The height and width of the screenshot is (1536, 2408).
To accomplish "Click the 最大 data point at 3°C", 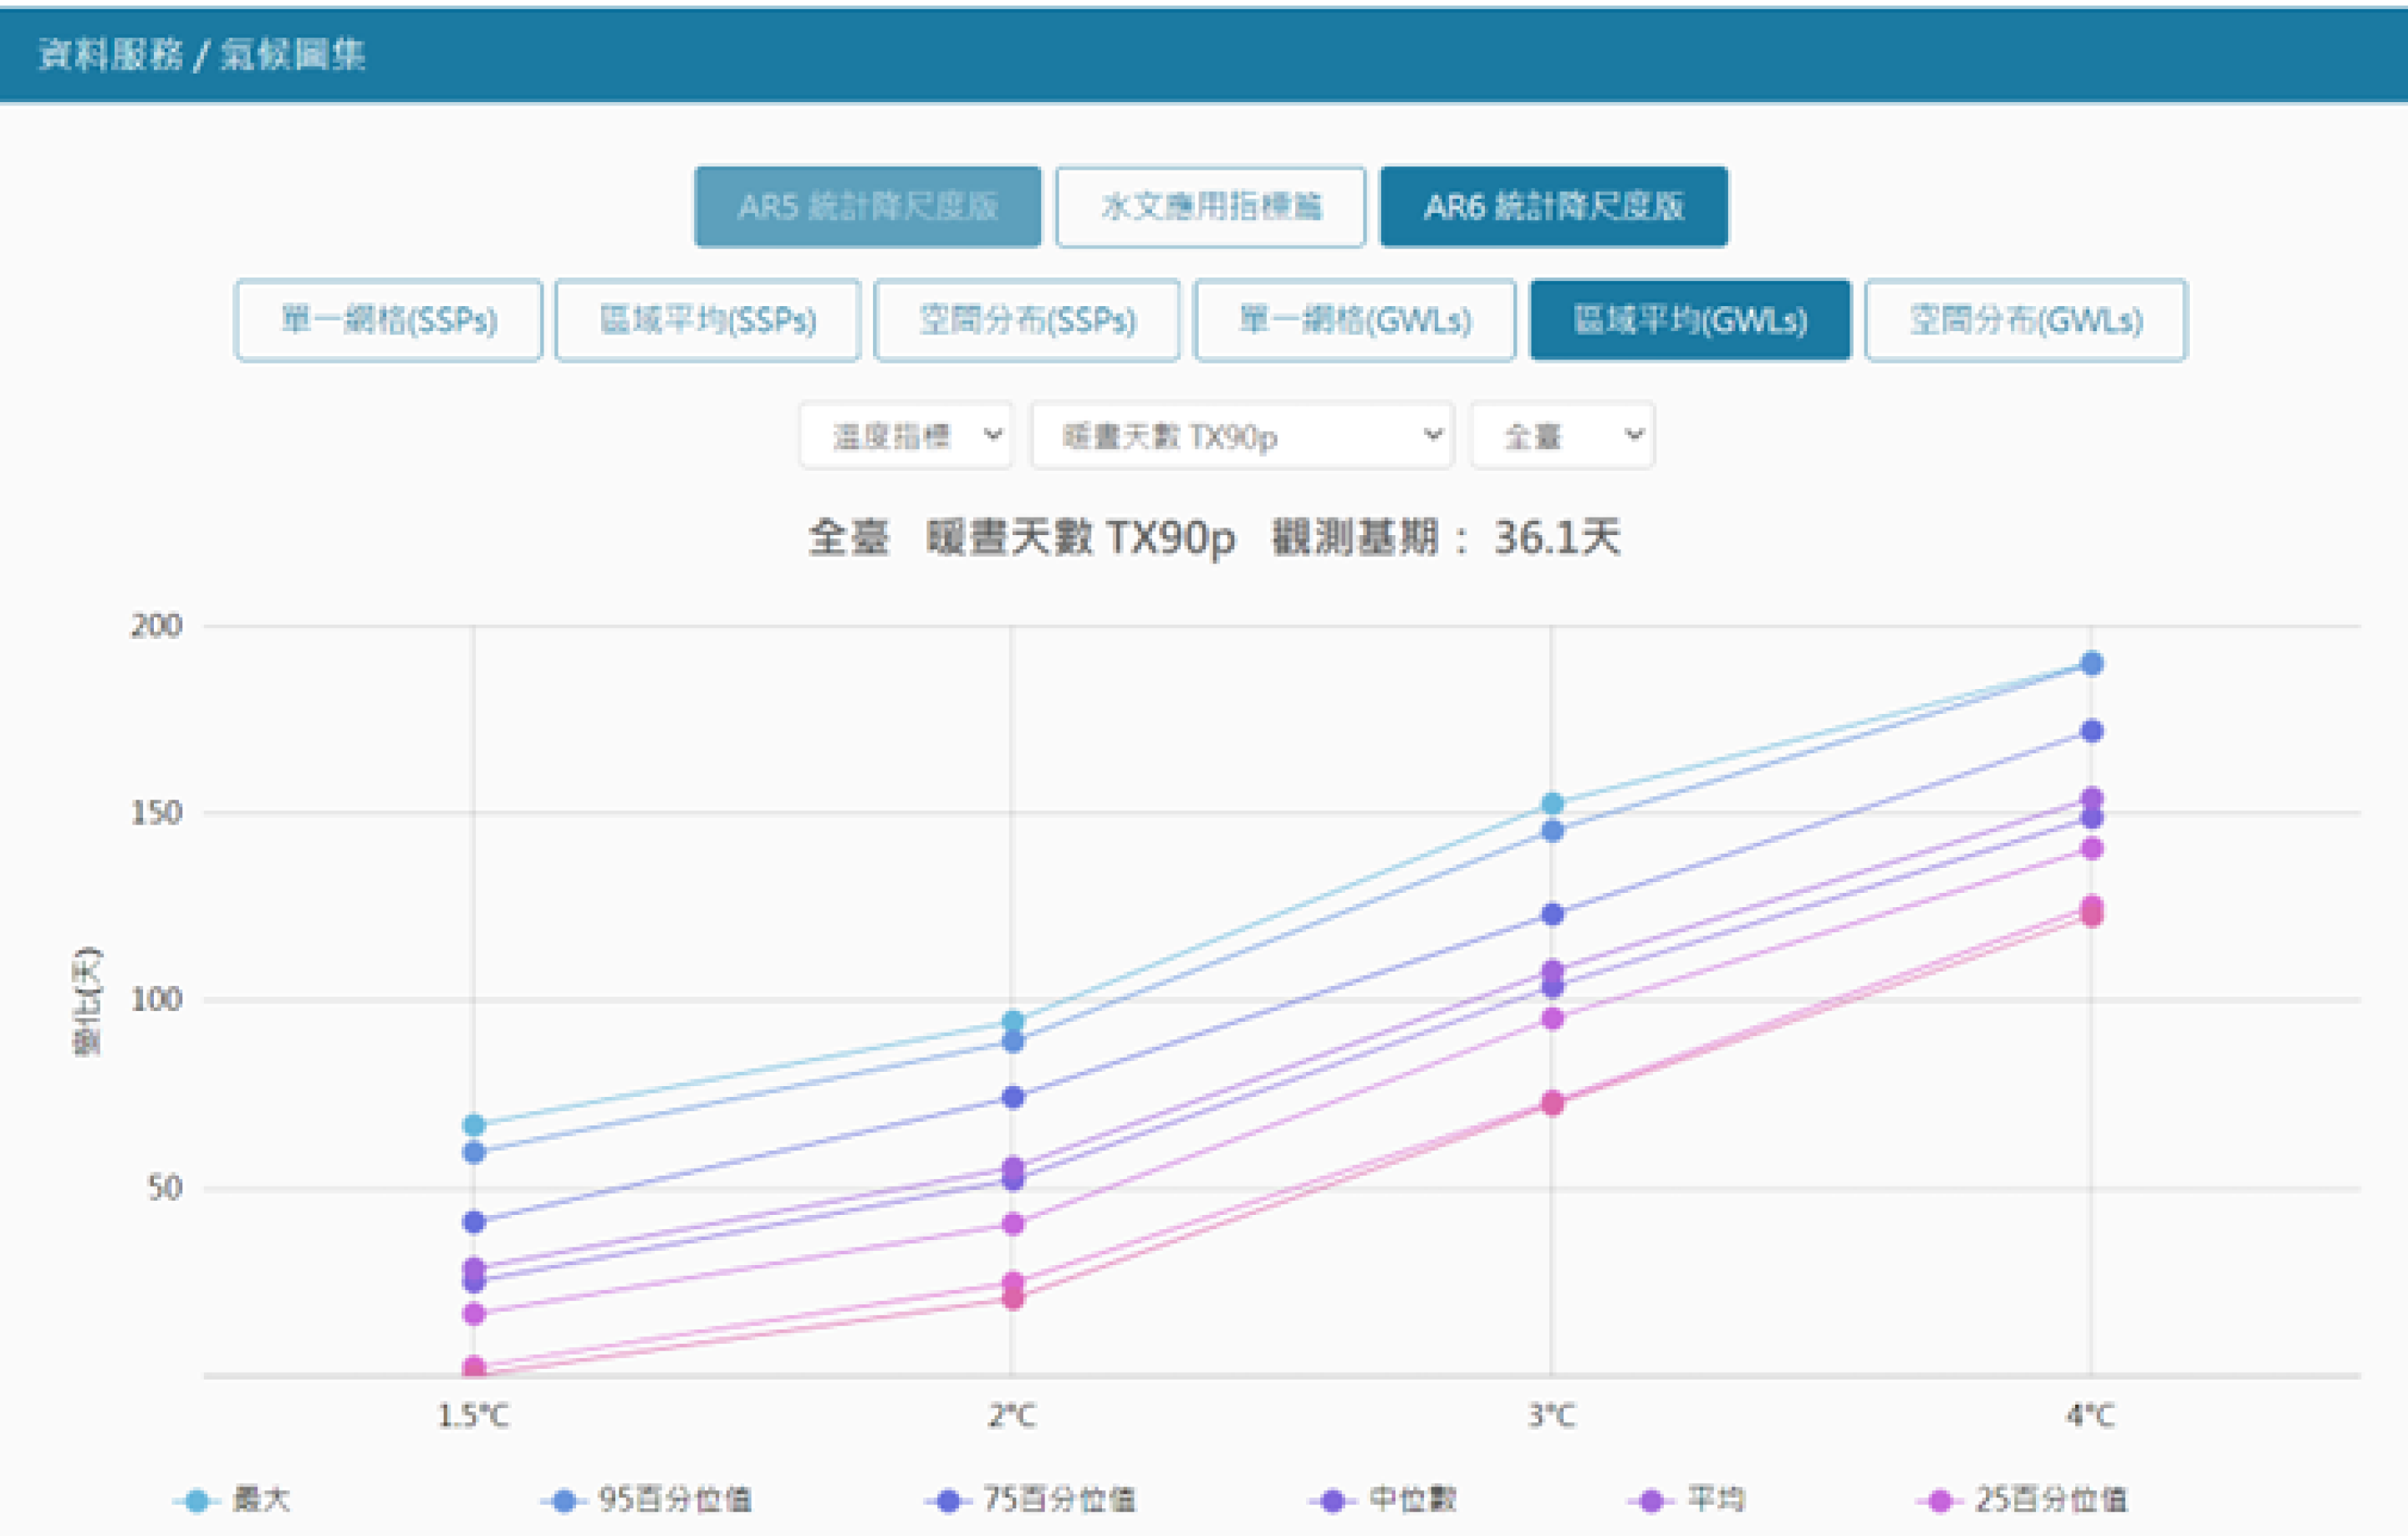I will pos(1552,803).
